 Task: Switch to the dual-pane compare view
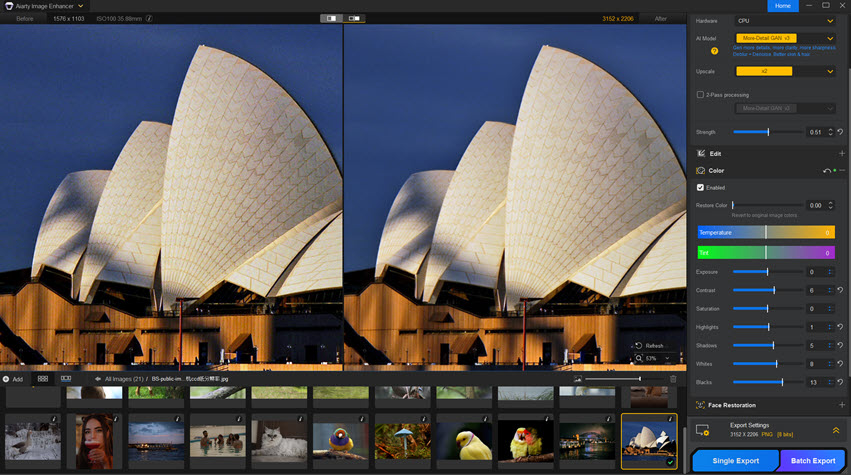(x=354, y=18)
